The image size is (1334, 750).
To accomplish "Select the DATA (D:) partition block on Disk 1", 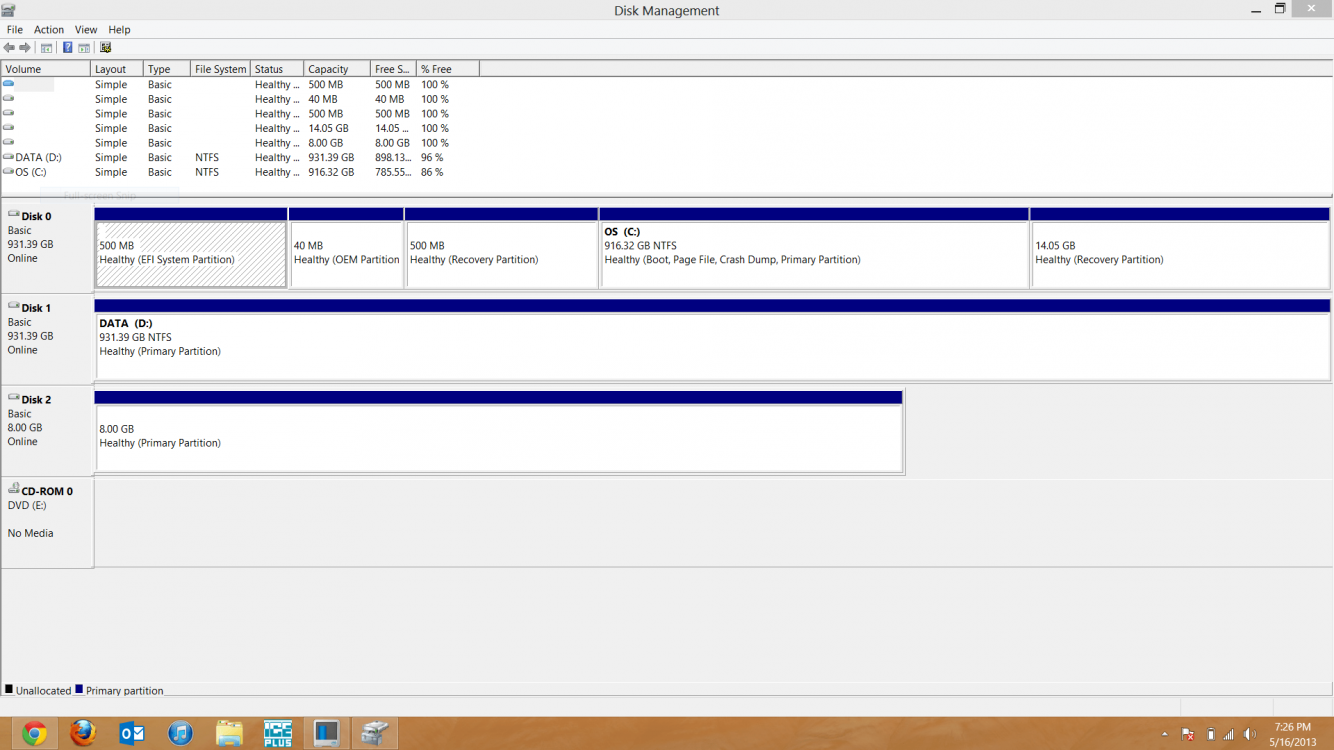I will point(713,345).
